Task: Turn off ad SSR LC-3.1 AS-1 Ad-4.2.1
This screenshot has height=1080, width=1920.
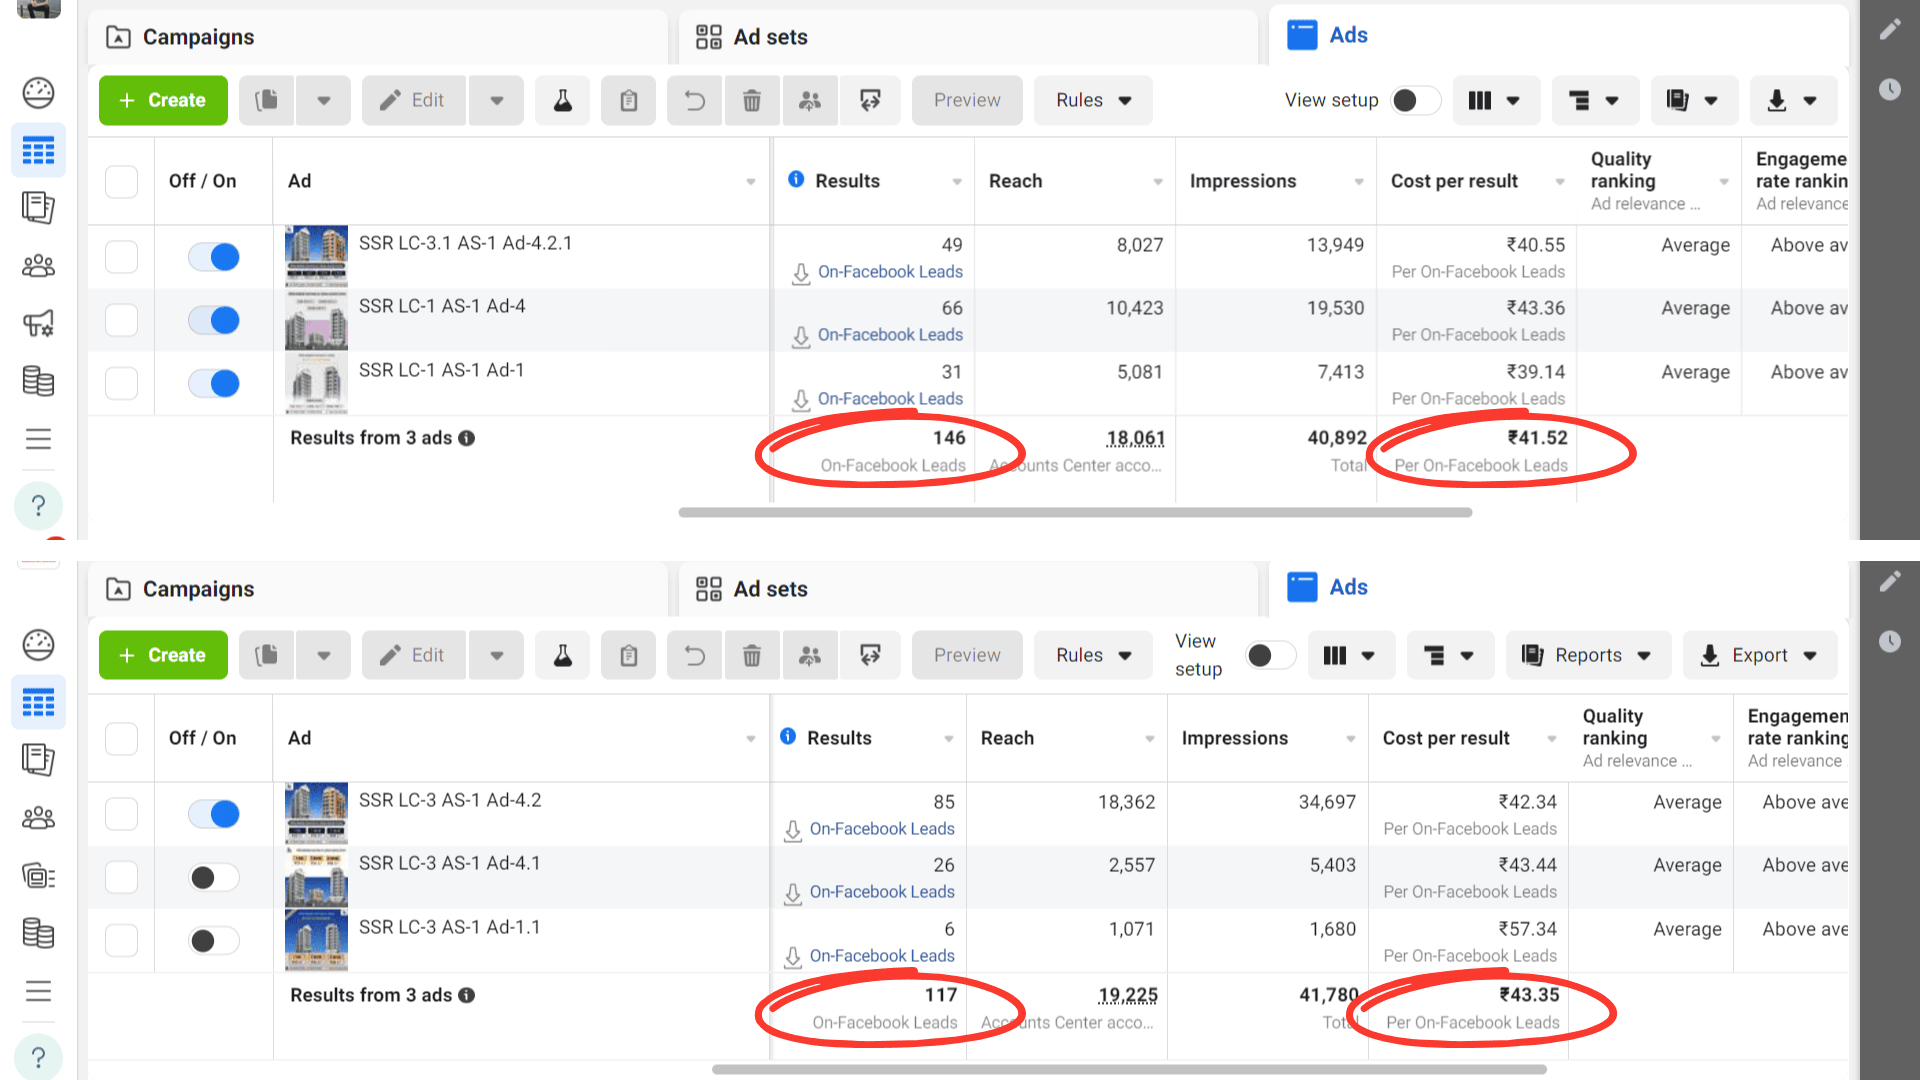Action: 214,257
